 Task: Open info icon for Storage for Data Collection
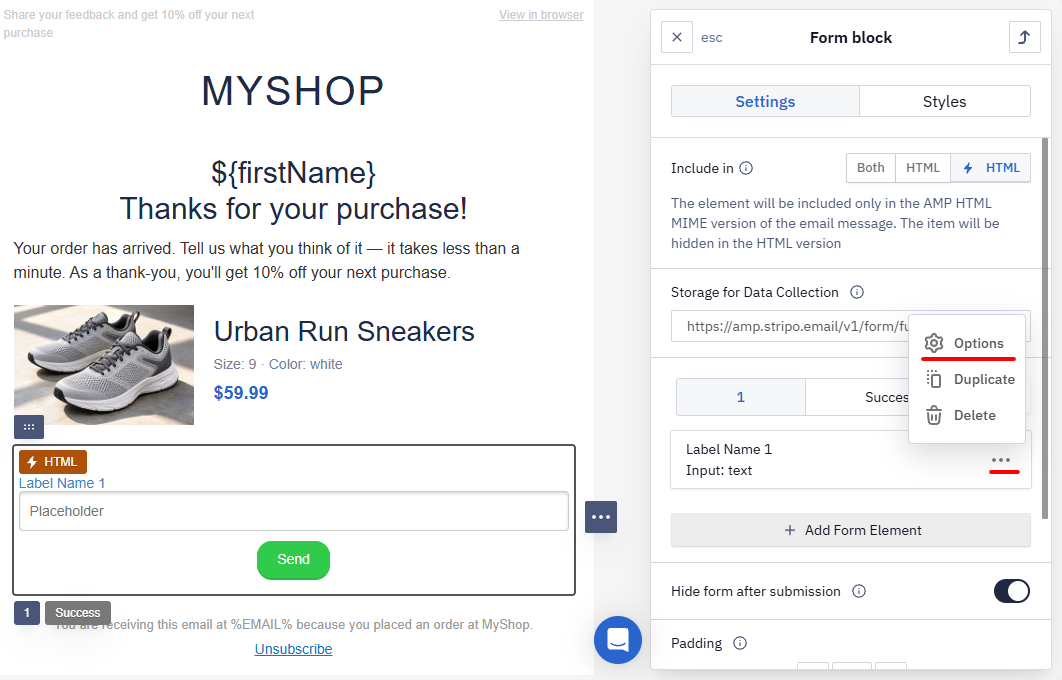click(857, 292)
